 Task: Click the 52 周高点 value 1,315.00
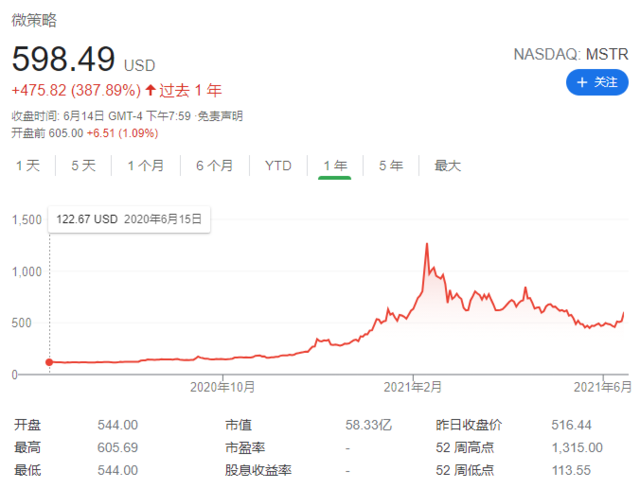click(577, 447)
